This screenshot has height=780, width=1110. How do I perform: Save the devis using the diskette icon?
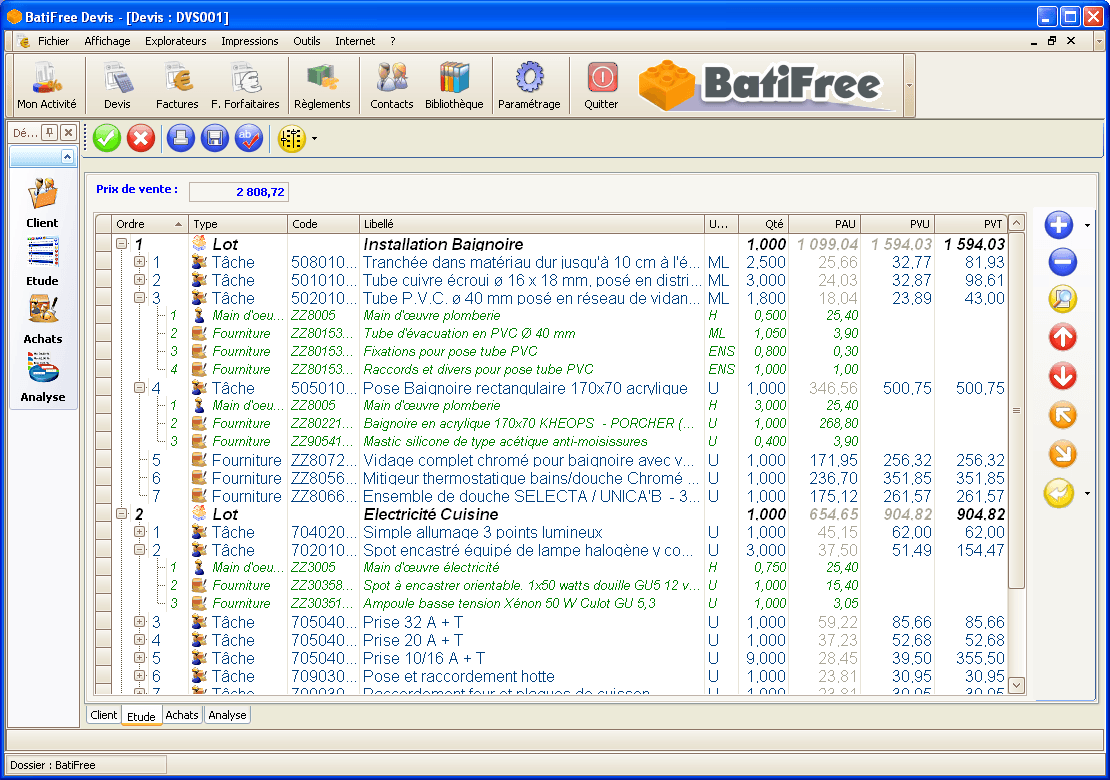214,138
